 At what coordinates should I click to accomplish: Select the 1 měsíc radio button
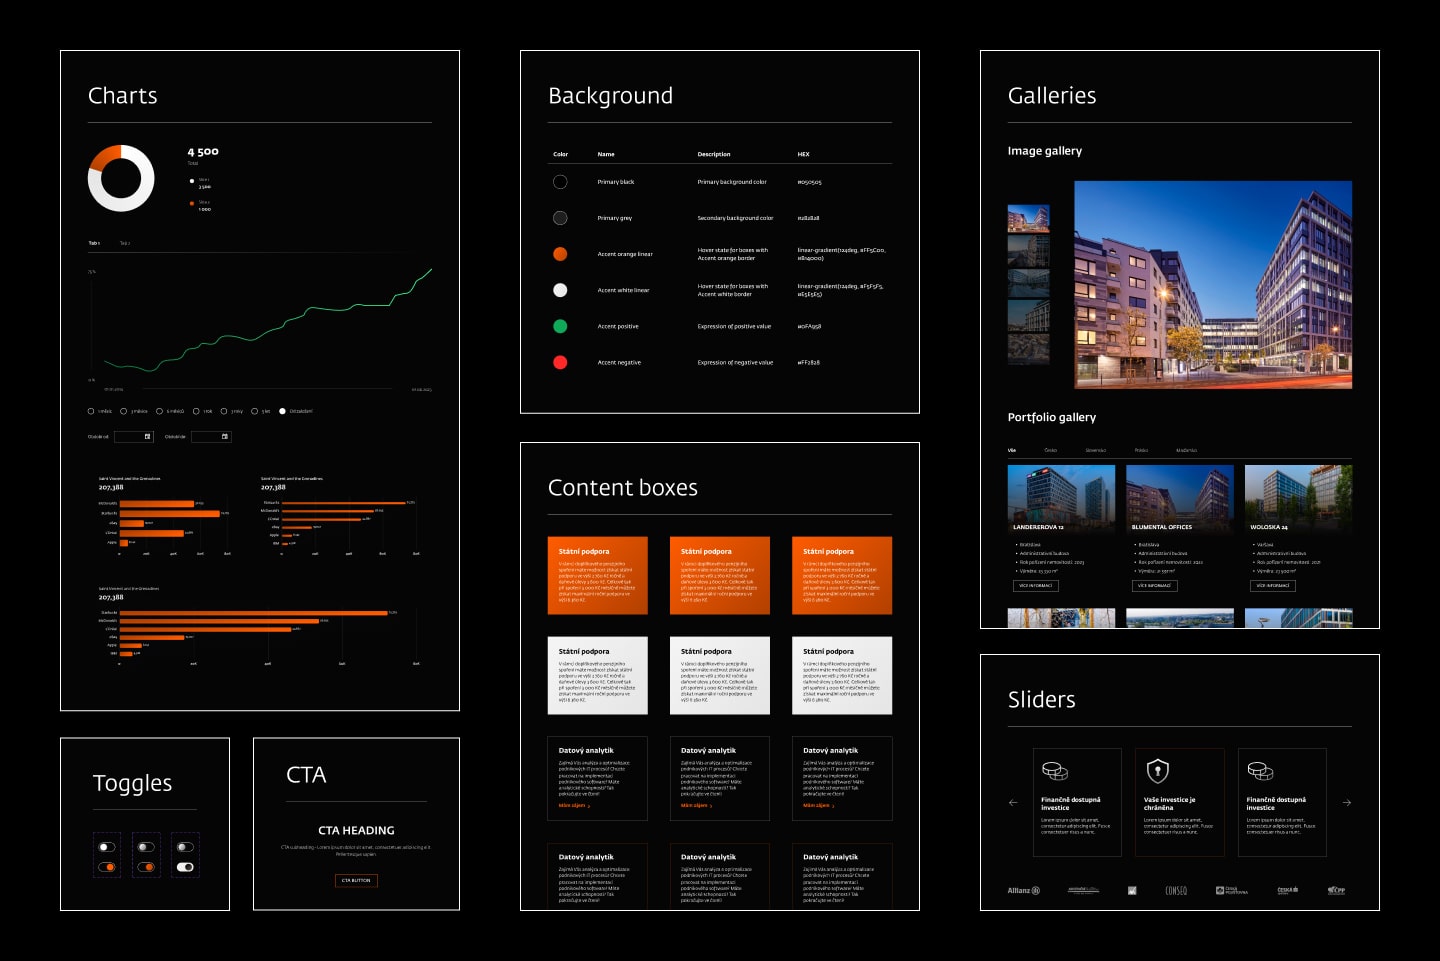[x=91, y=411]
